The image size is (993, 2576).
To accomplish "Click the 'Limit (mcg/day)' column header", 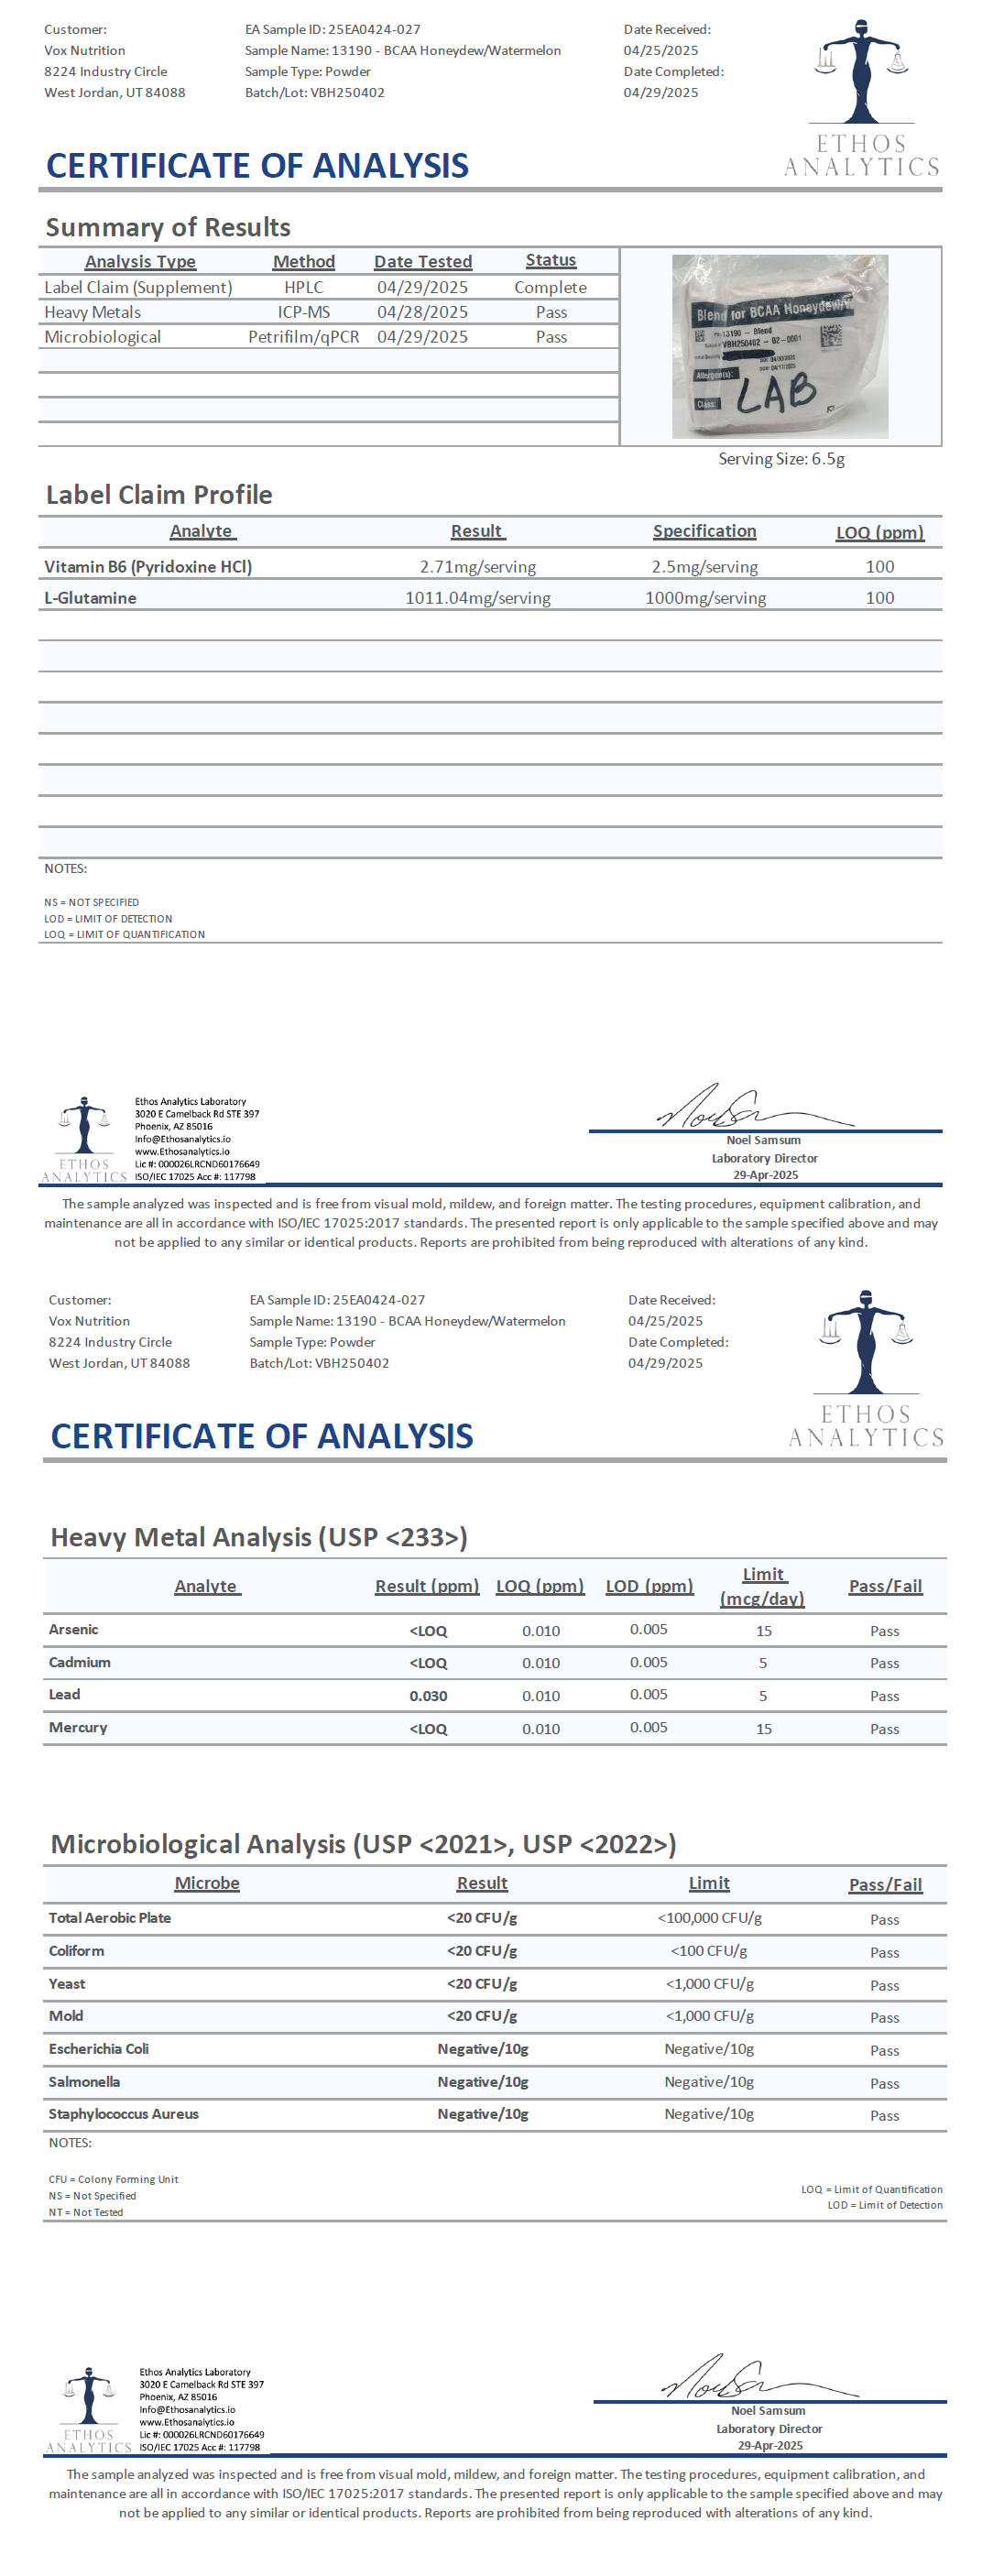I will (763, 1586).
